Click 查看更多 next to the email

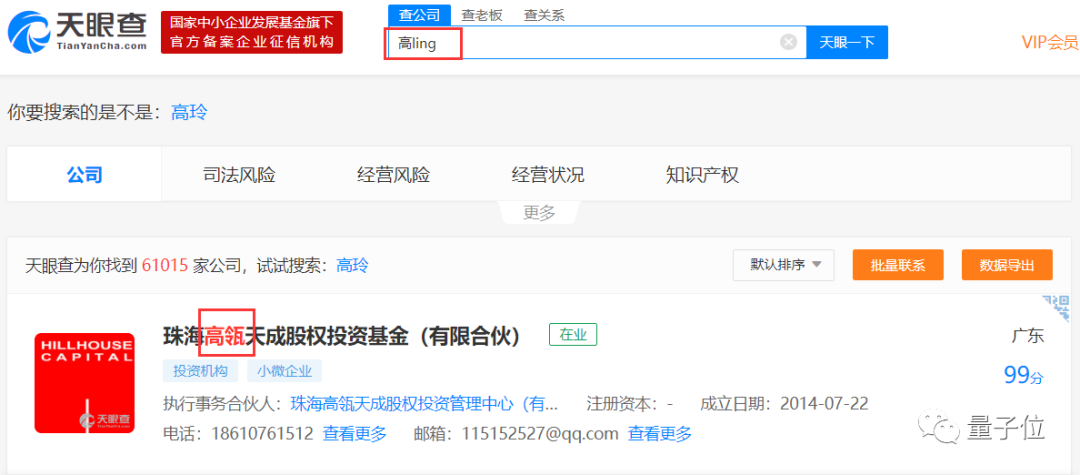click(x=660, y=434)
